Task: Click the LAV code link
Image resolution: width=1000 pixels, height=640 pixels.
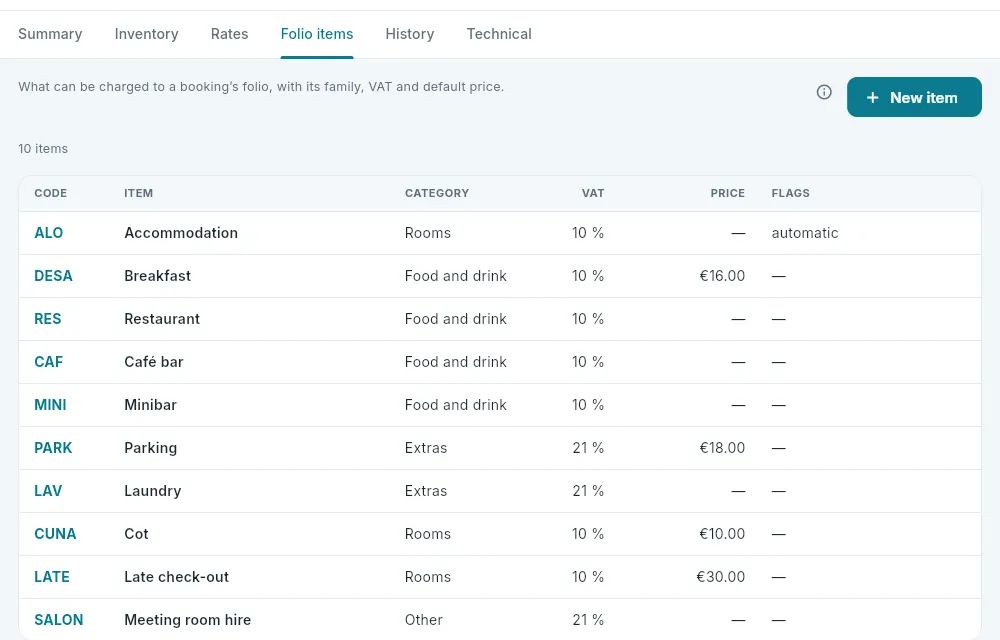Action: point(48,491)
